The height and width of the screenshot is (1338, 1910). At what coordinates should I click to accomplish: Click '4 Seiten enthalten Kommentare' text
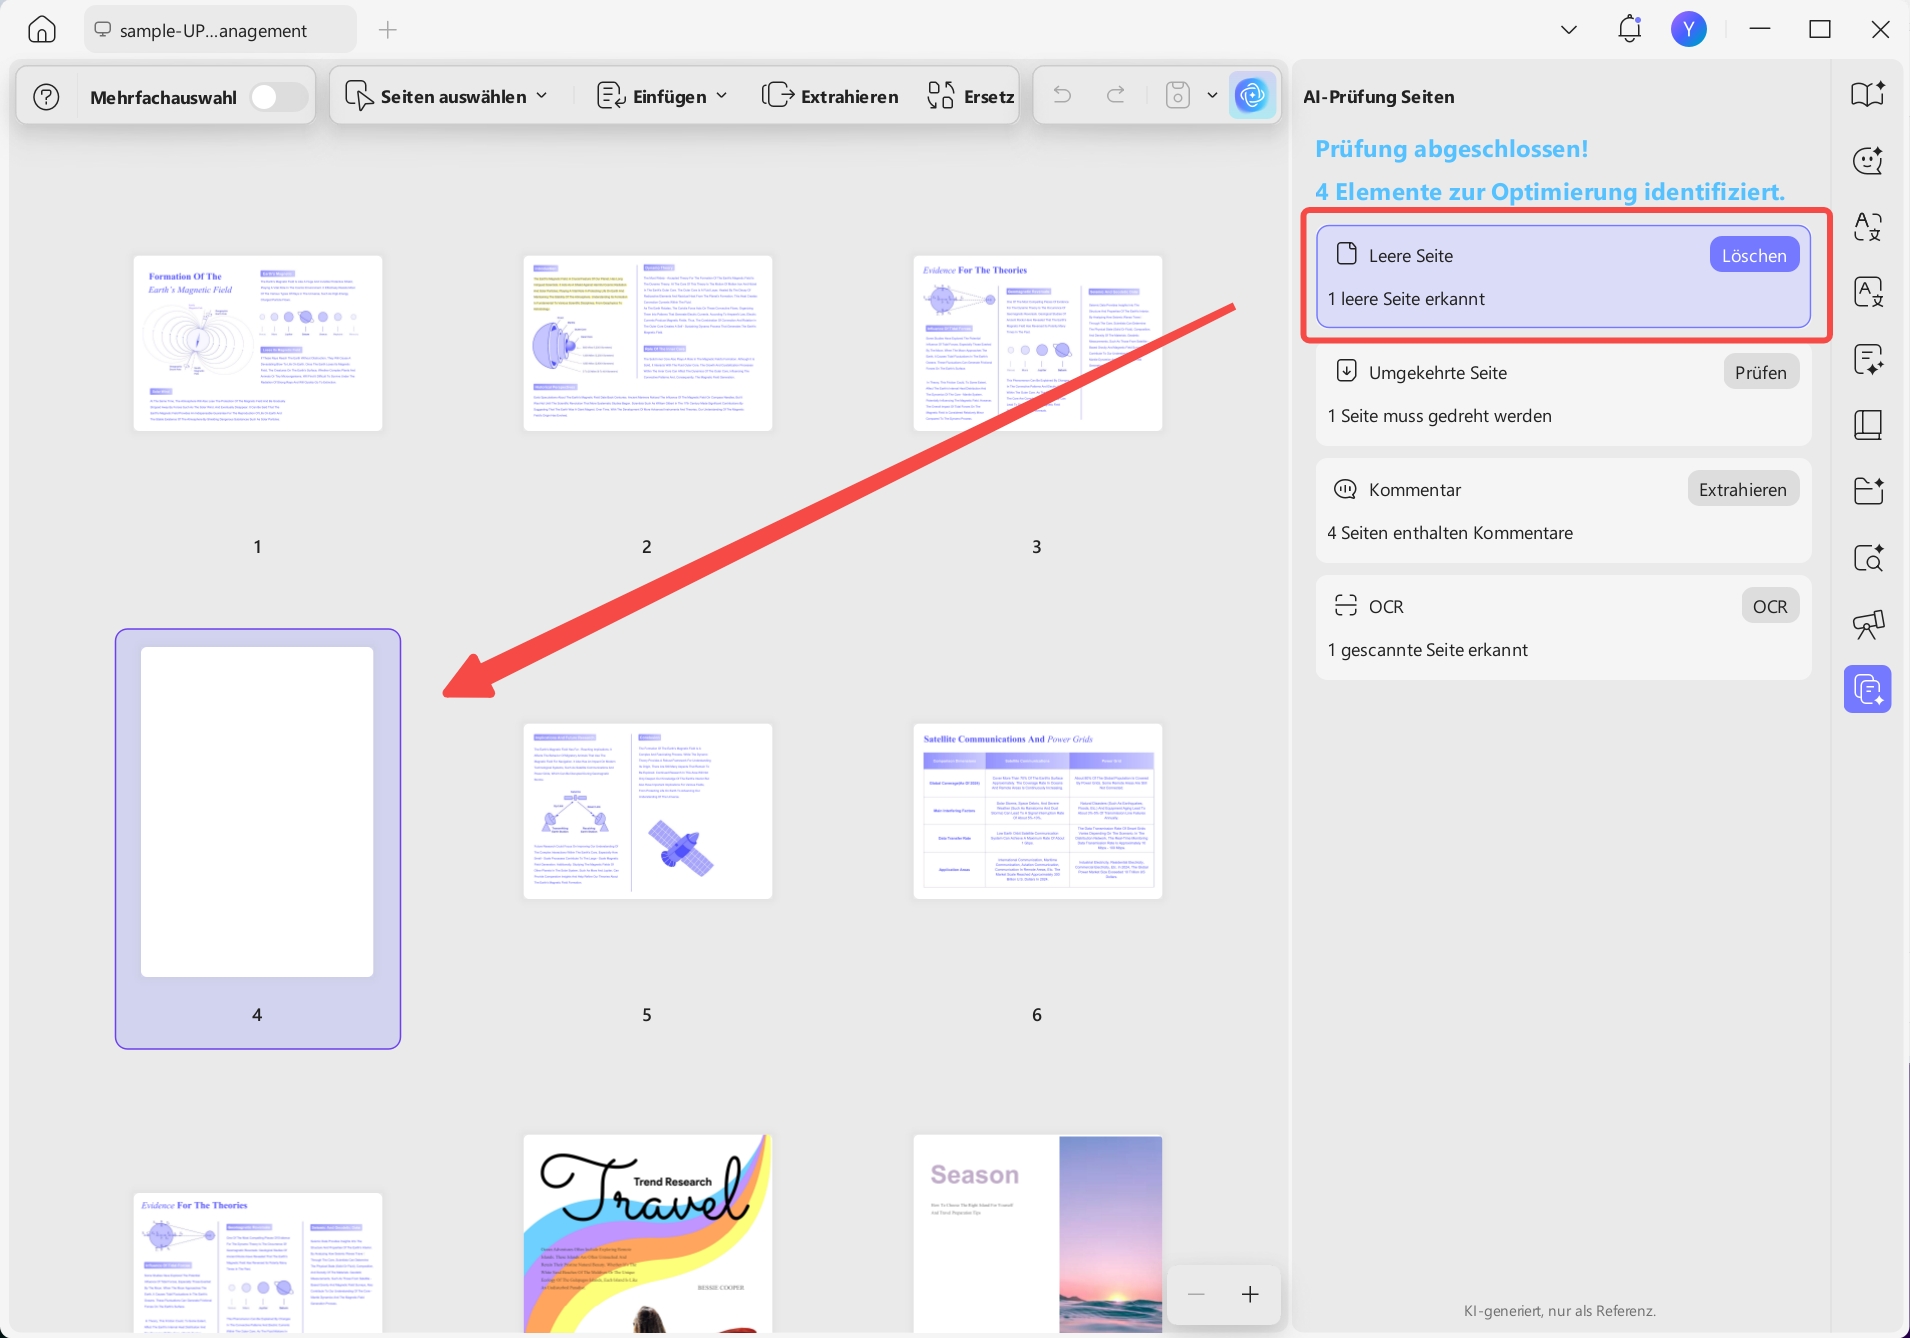[1450, 533]
